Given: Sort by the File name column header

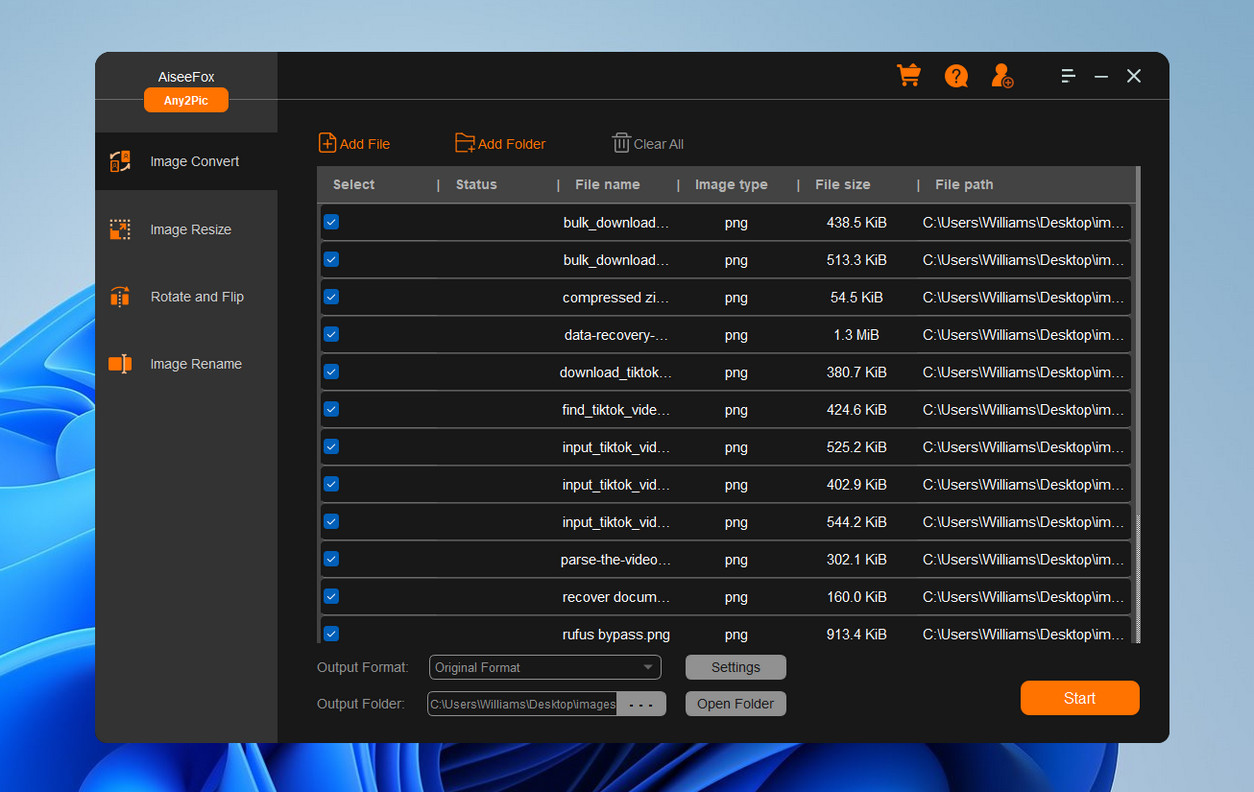Looking at the screenshot, I should click(x=608, y=185).
